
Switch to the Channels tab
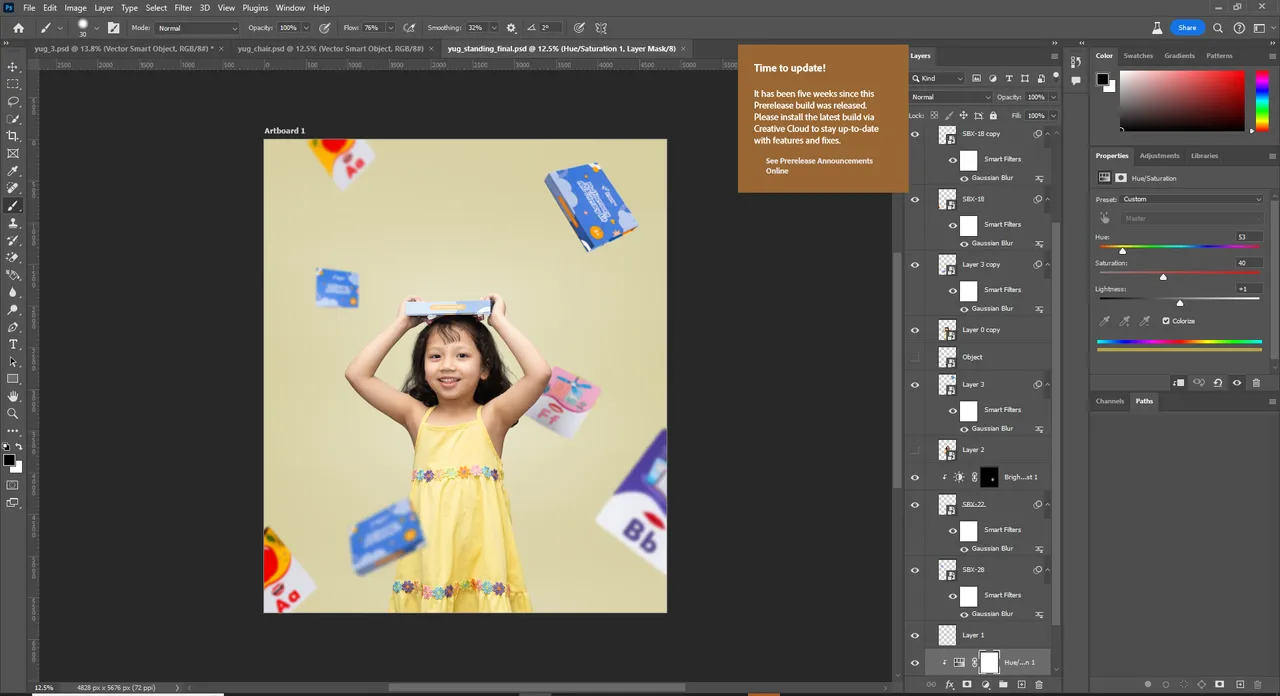(1110, 401)
